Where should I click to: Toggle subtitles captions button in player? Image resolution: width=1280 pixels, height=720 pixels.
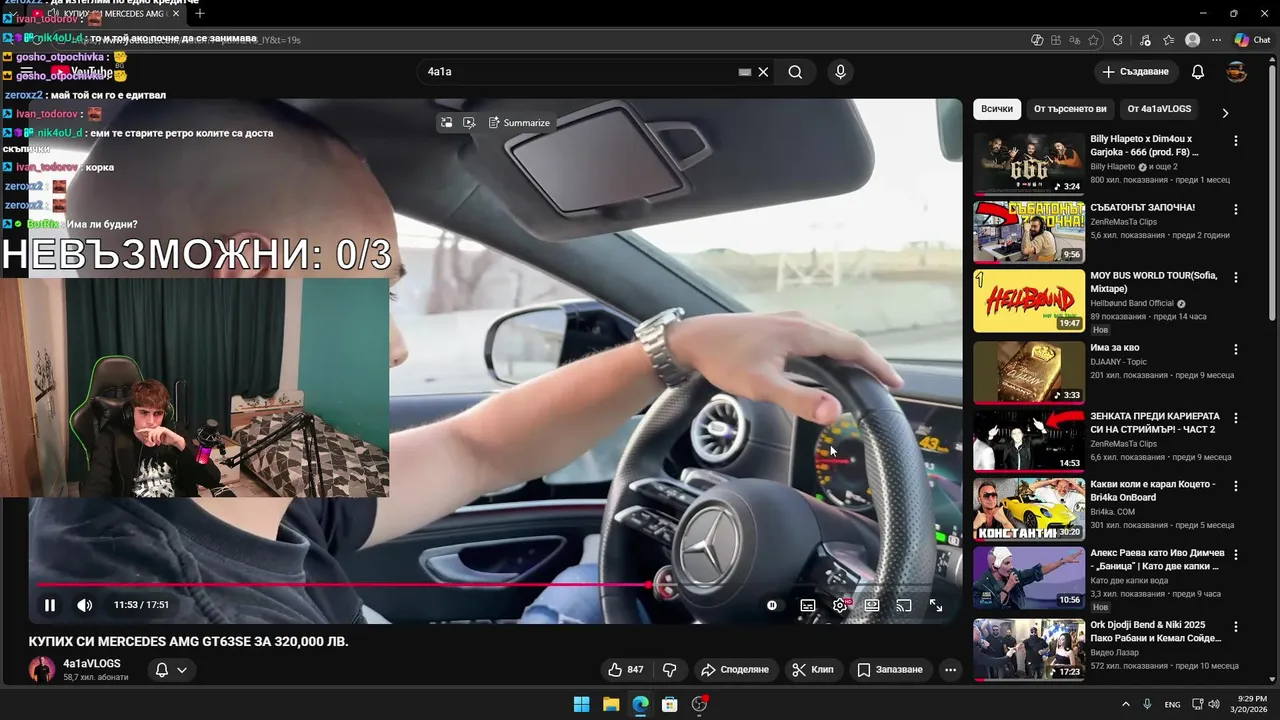pos(808,605)
